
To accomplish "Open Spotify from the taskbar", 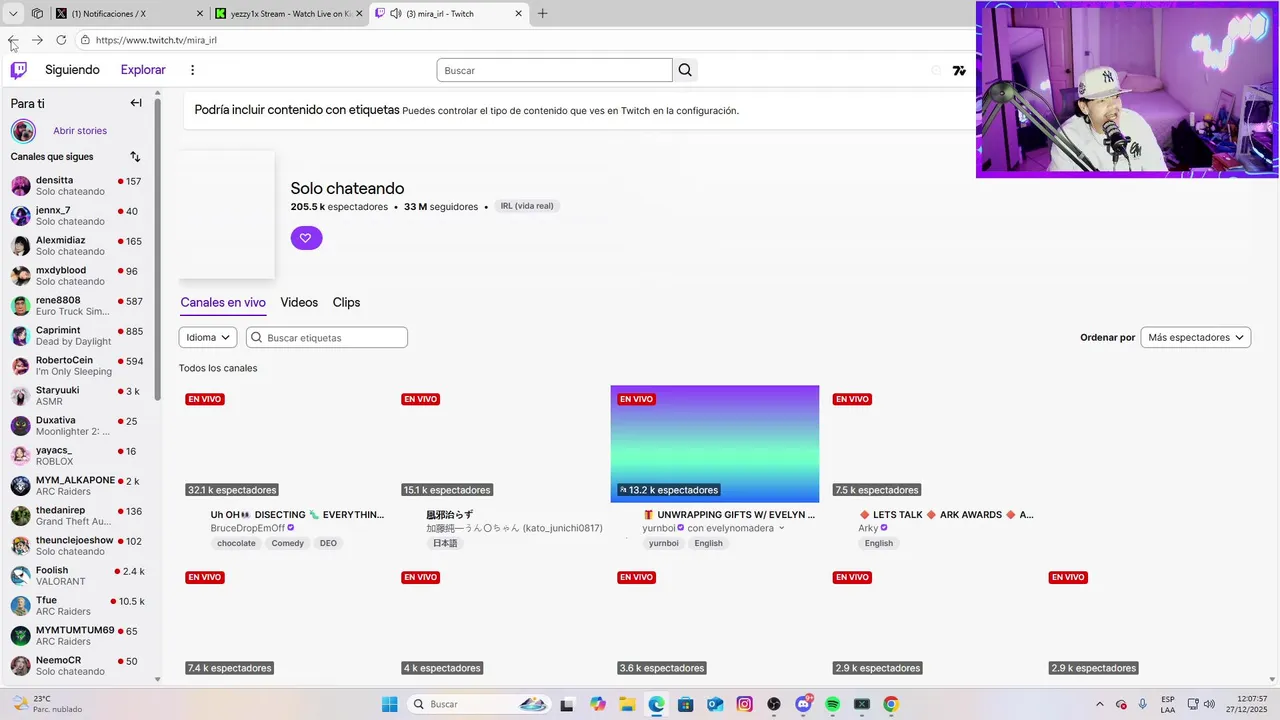I will point(833,704).
